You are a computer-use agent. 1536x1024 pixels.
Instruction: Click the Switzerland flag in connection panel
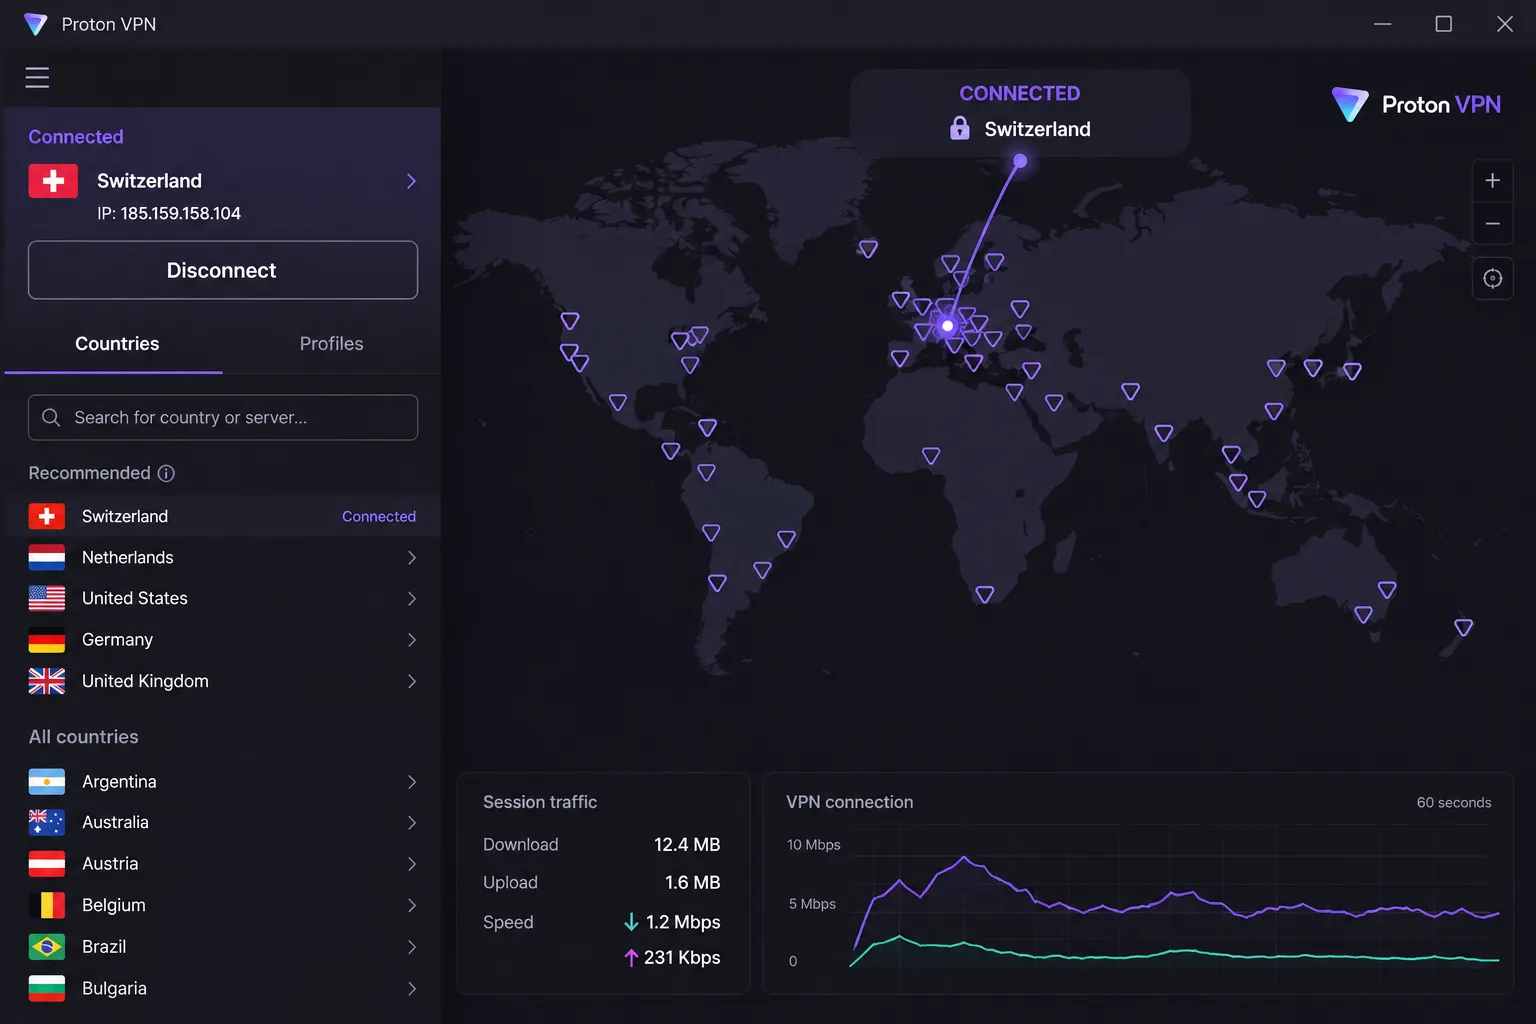53,181
